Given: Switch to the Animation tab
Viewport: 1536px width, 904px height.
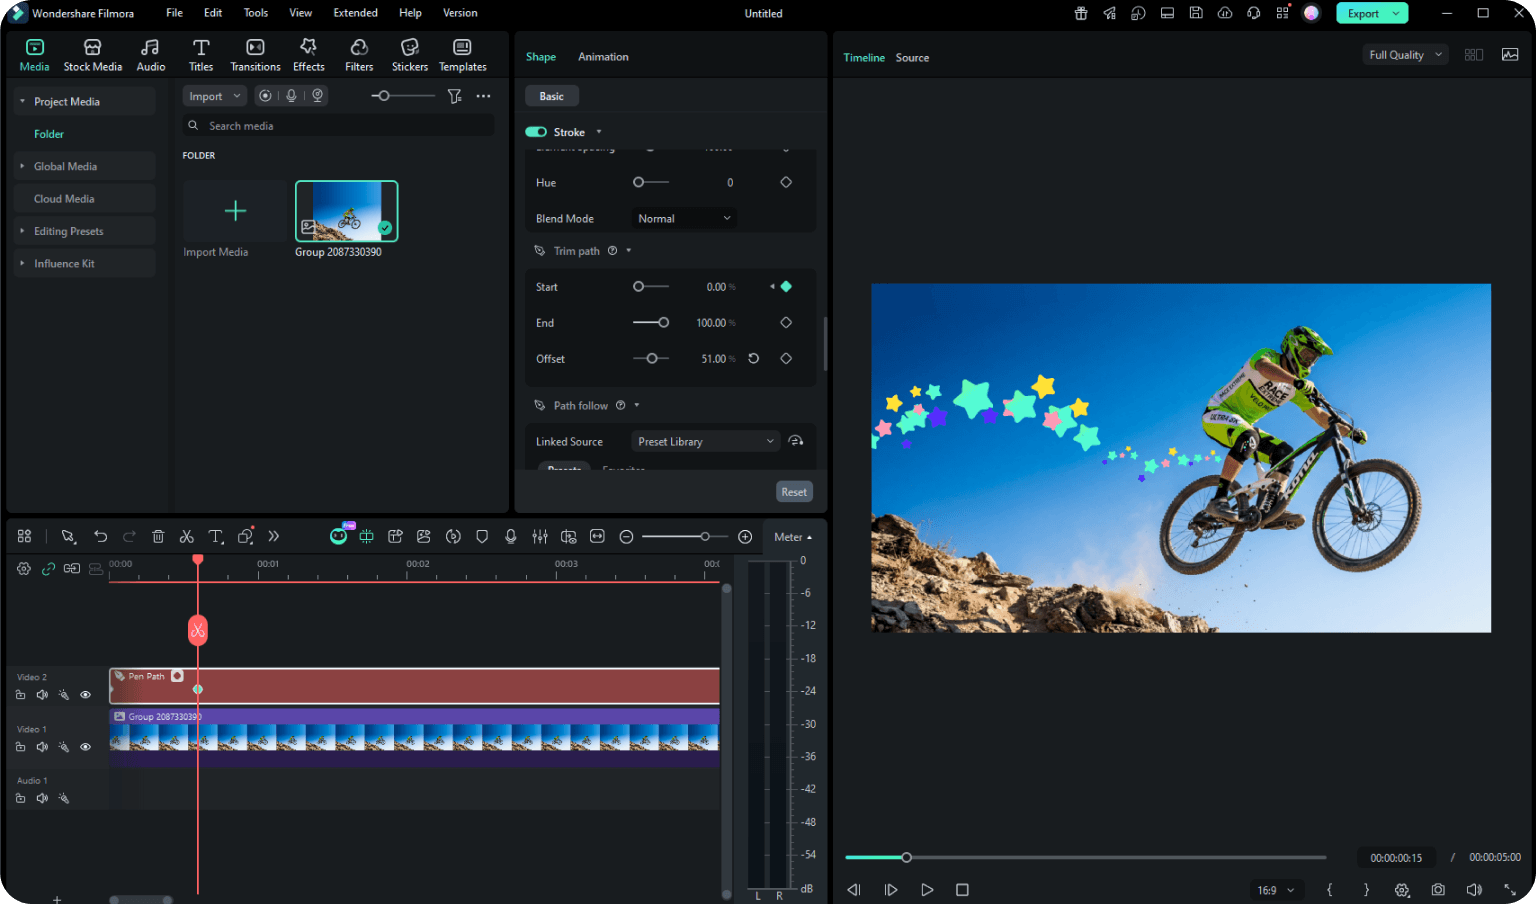Looking at the screenshot, I should coord(603,57).
